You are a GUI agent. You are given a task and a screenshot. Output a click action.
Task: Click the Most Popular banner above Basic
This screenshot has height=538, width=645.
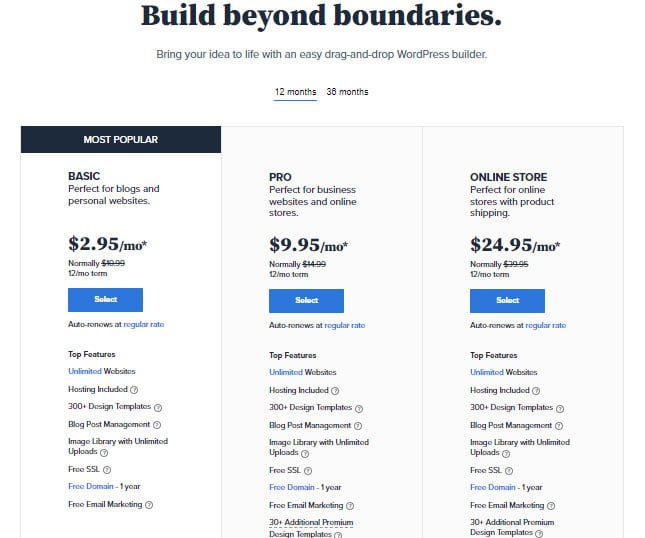[121, 140]
